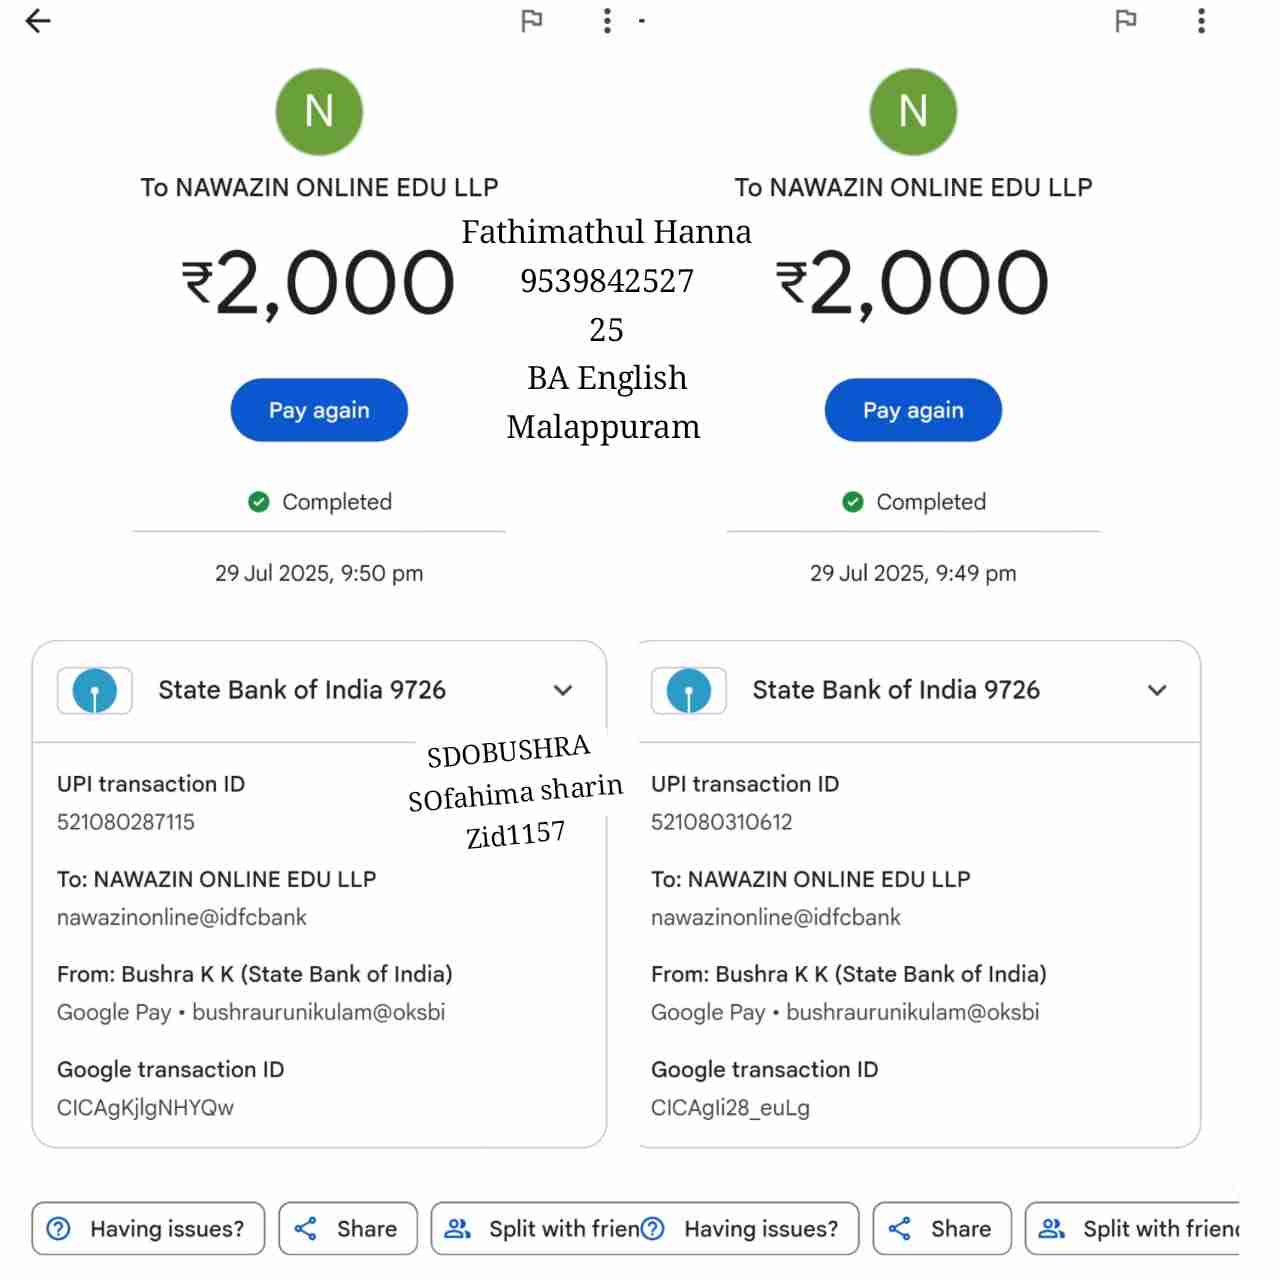Flag the right payment receipt
The width and height of the screenshot is (1280, 1280).
[1126, 21]
